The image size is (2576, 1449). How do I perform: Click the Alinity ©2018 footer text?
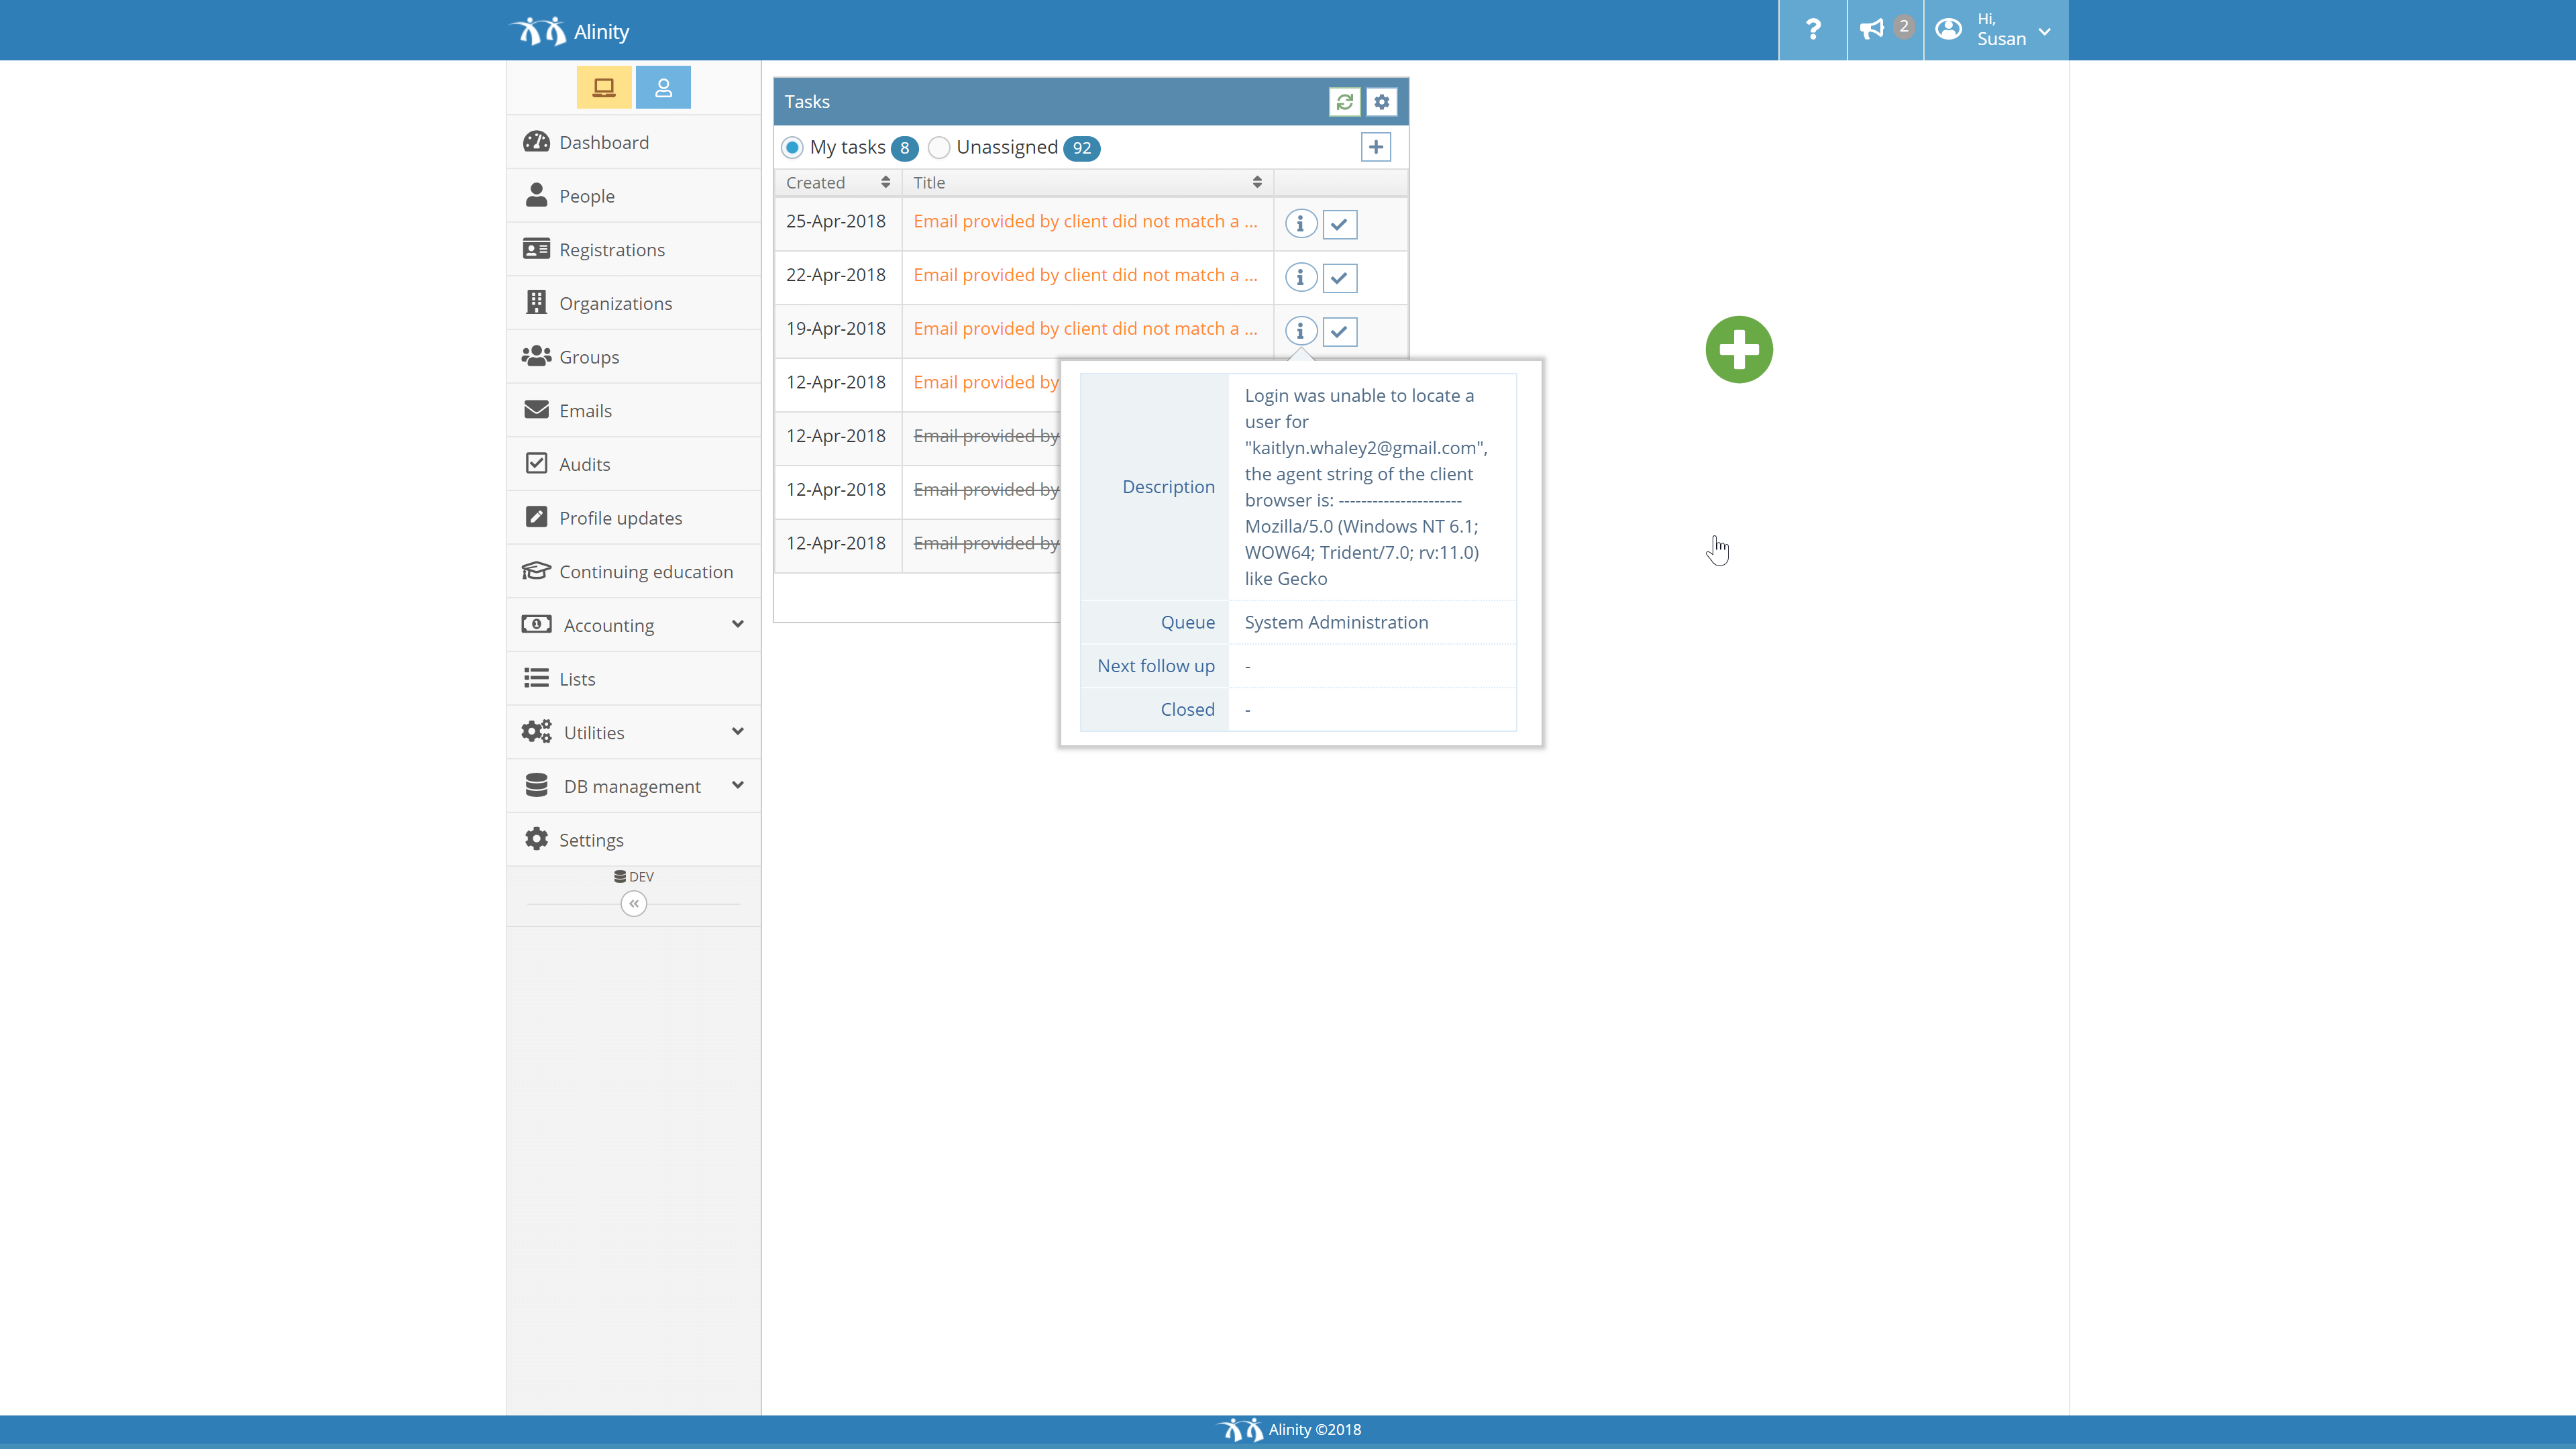tap(1314, 1430)
